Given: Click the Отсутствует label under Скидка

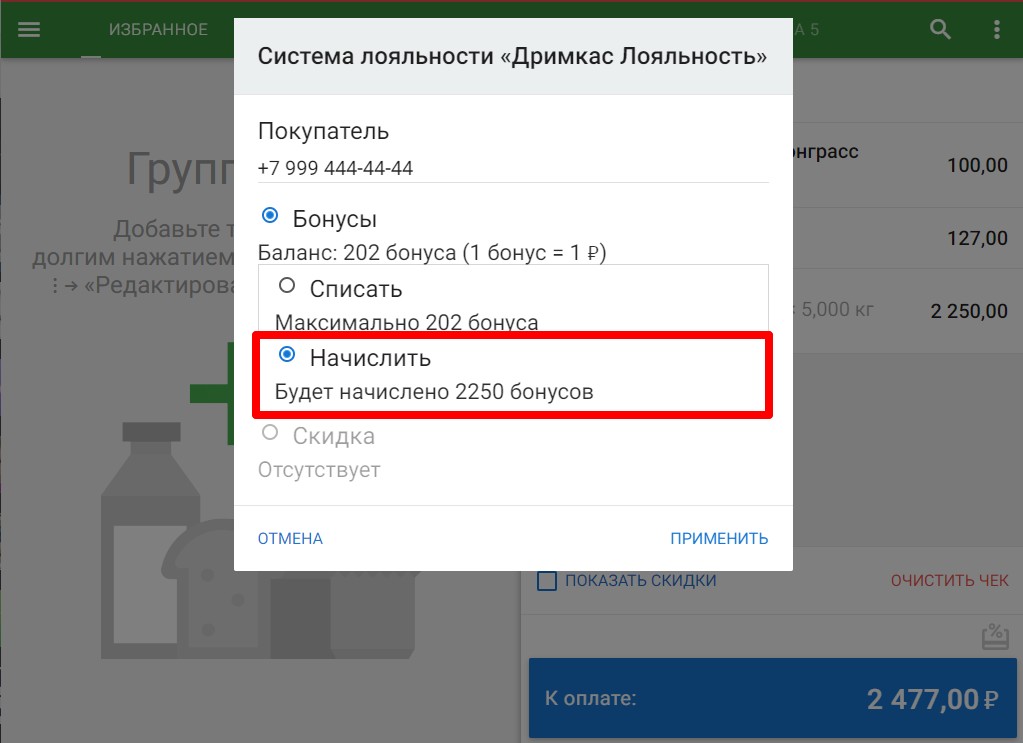Looking at the screenshot, I should (x=319, y=470).
